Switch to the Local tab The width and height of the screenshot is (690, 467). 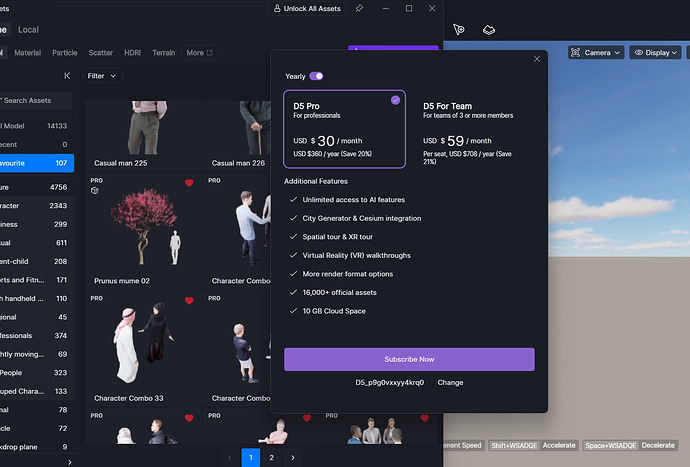[28, 29]
